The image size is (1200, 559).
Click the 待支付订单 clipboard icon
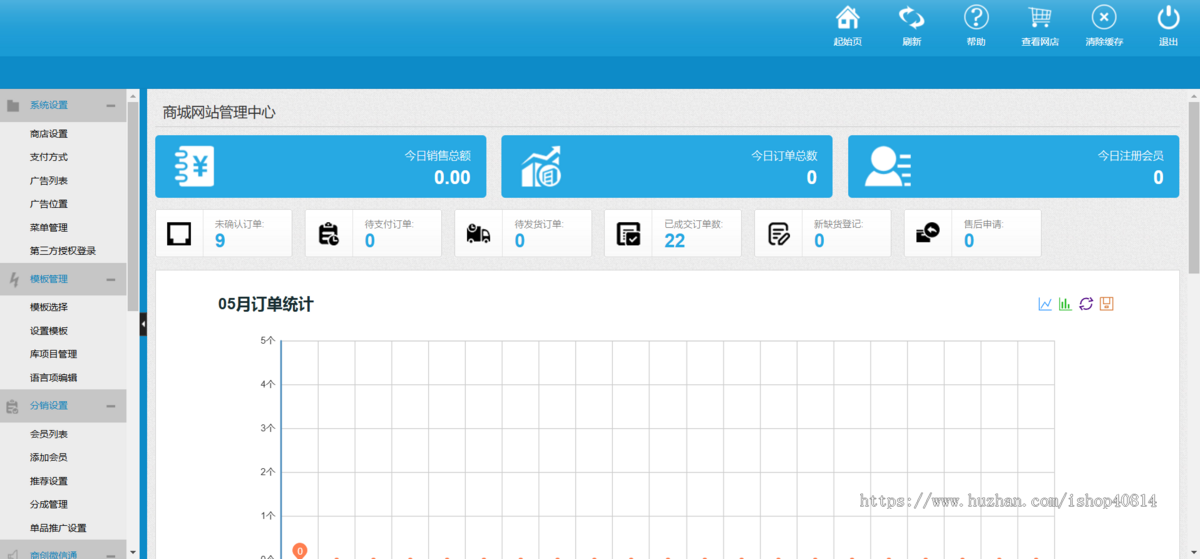pyautogui.click(x=329, y=234)
